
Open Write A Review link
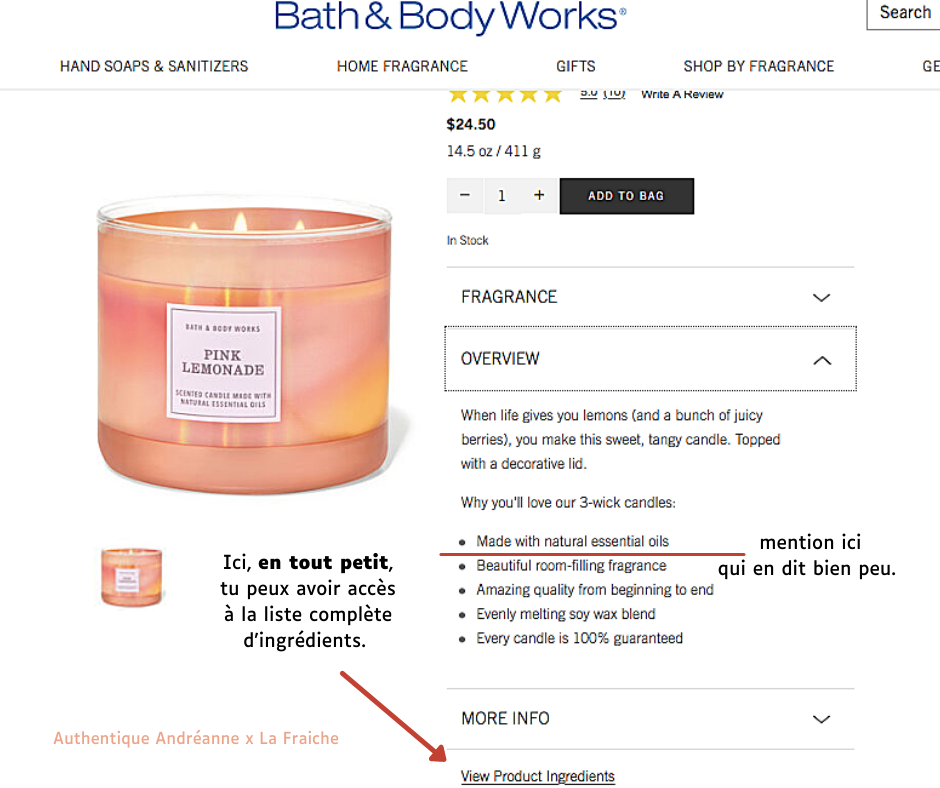682,94
